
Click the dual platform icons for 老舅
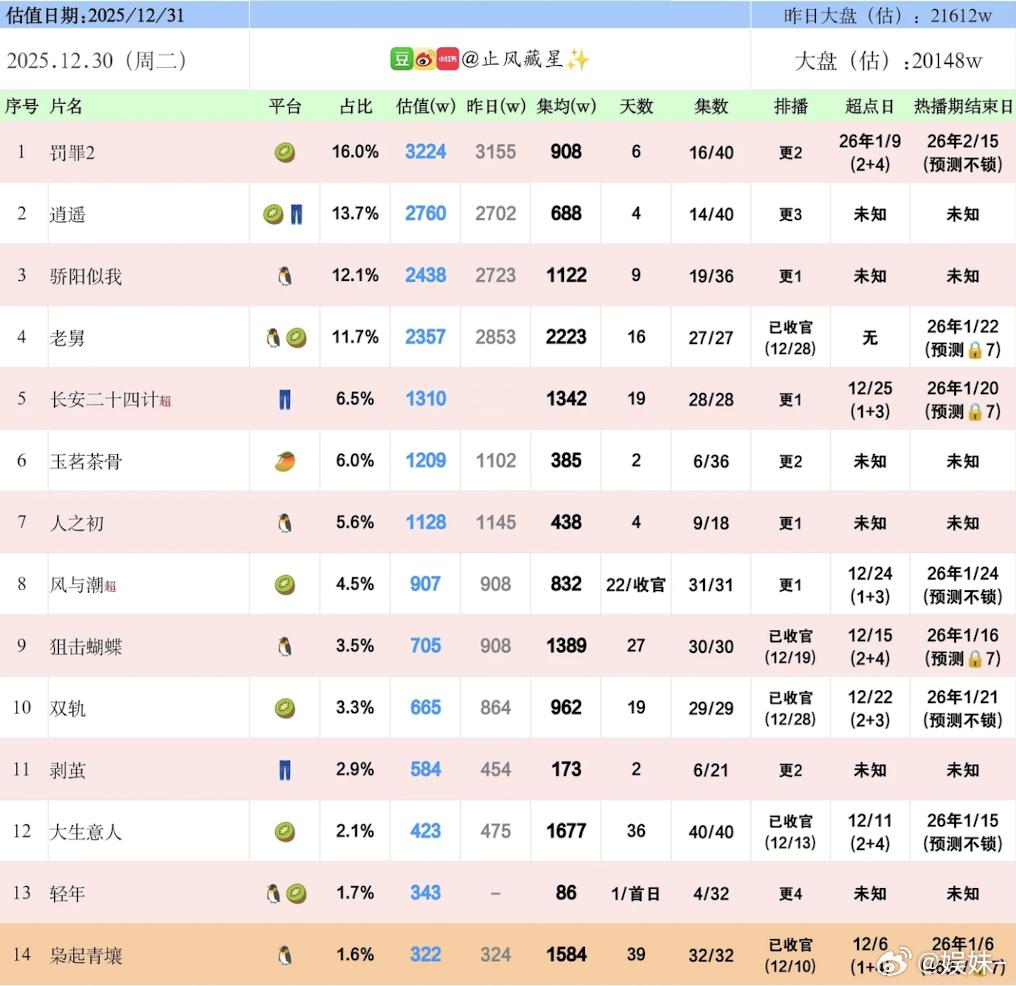(x=284, y=337)
